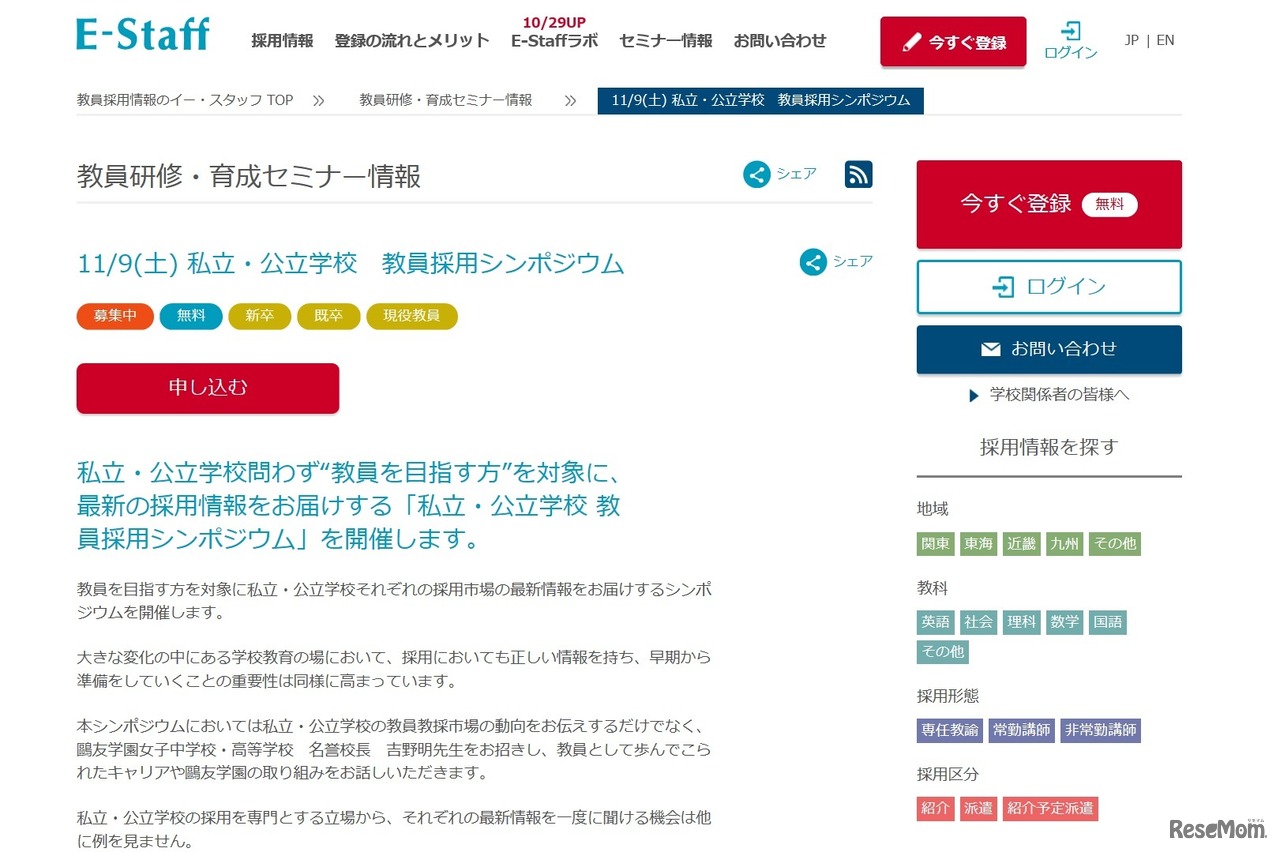This screenshot has height=852, width=1280.
Task: Click the 紹介予定派遣 recruitment category tag
Action: (x=1051, y=808)
